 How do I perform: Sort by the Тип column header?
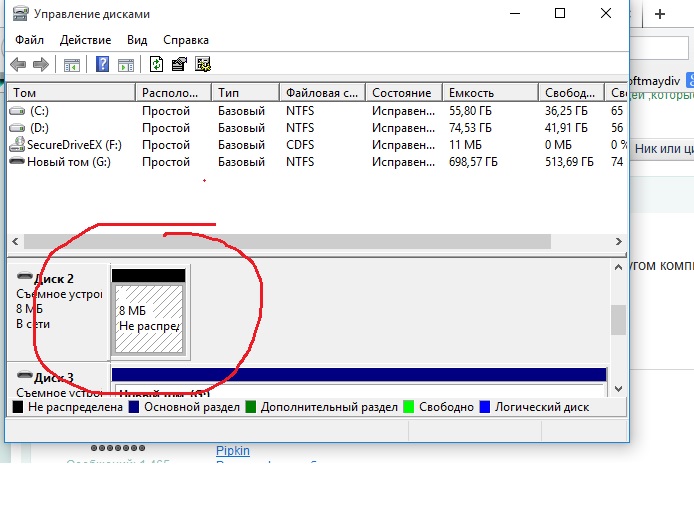point(246,93)
